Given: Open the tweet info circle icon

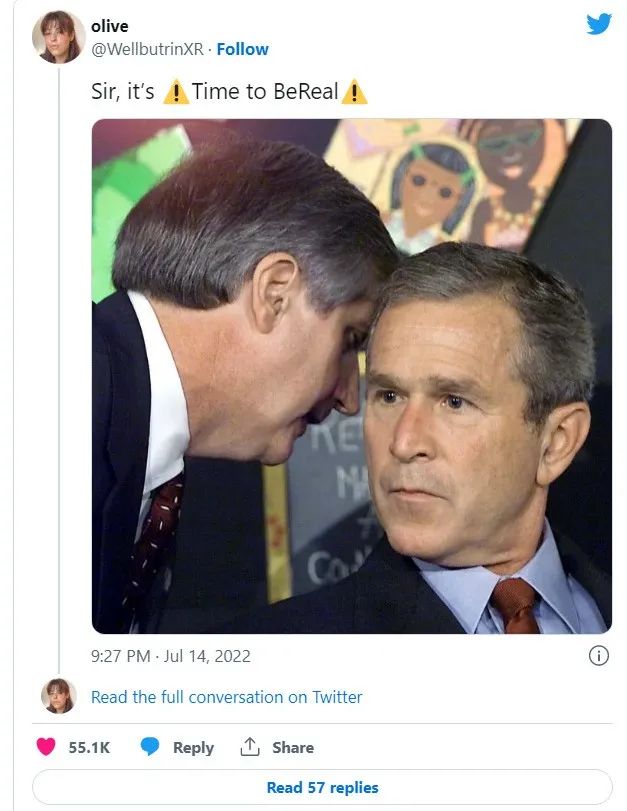Looking at the screenshot, I should coord(598,656).
